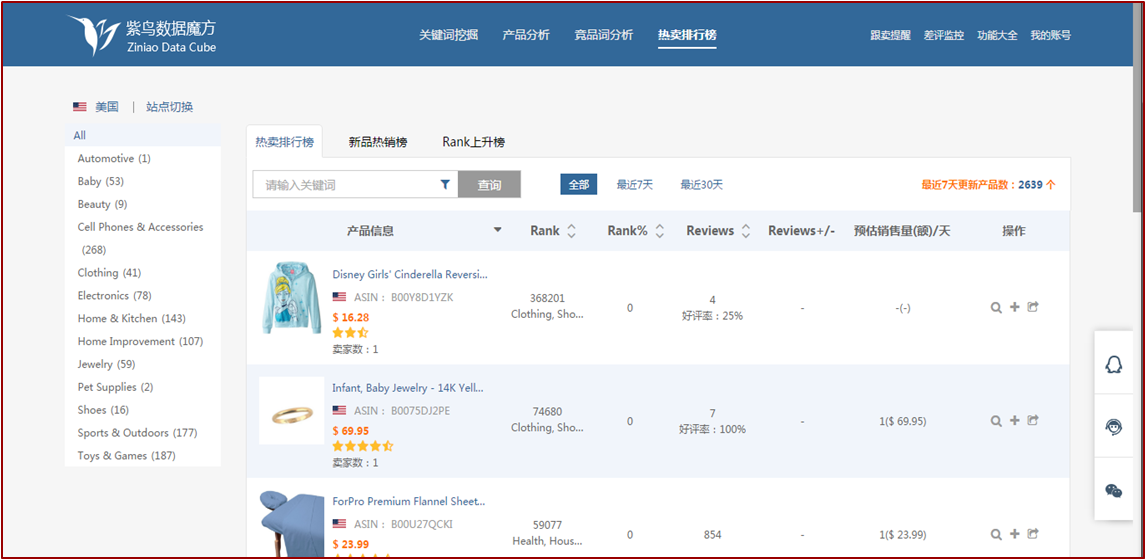Screen dimensions: 1146x560
Task: Open the 关键词挖掘 navigation menu
Action: point(448,35)
